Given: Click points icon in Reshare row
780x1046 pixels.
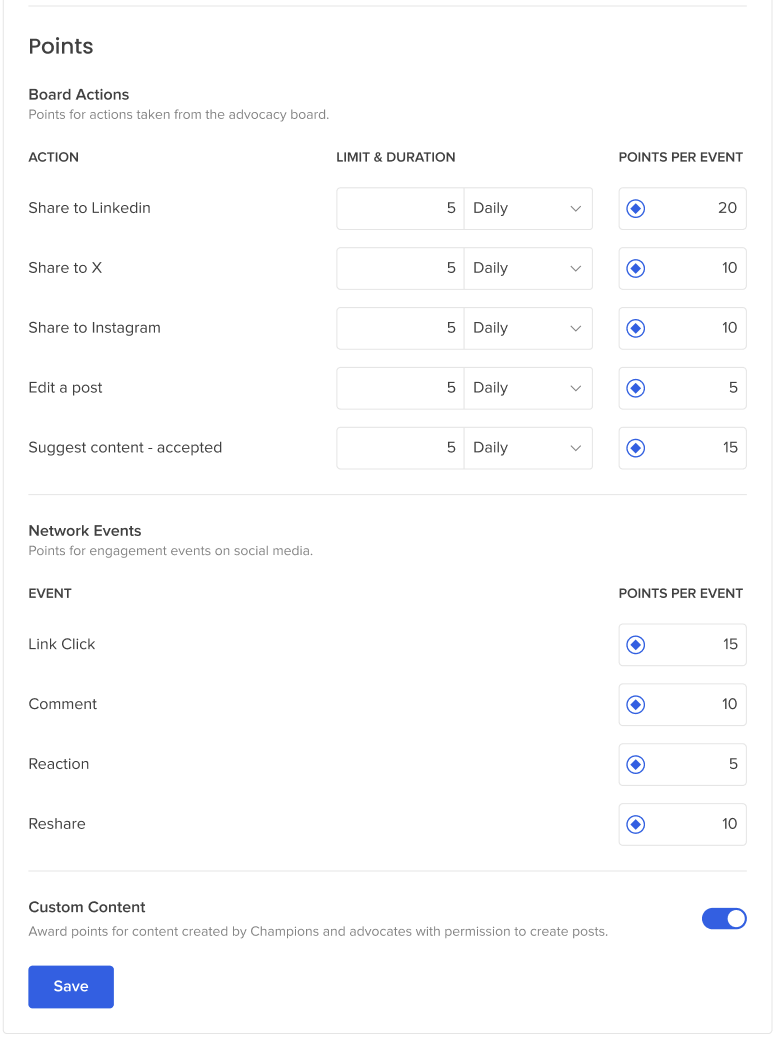Looking at the screenshot, I should [635, 825].
